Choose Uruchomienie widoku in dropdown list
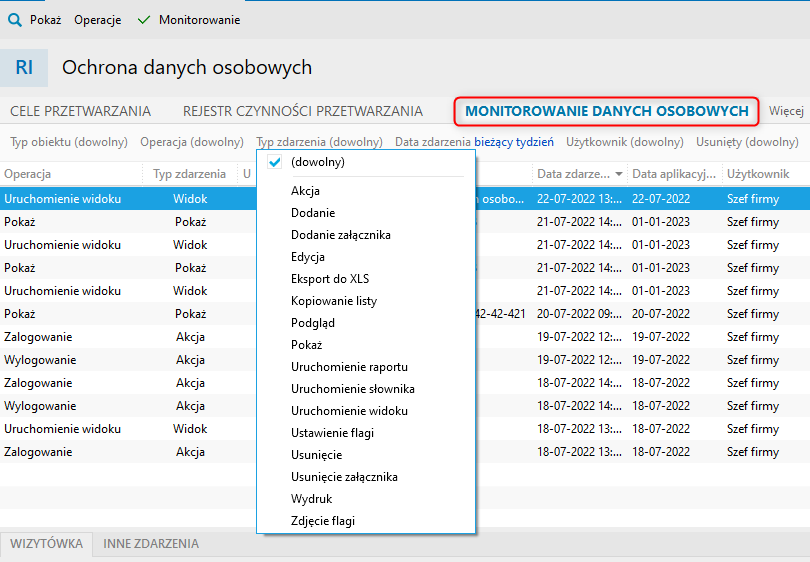Viewport: 810px width, 562px height. (366, 411)
